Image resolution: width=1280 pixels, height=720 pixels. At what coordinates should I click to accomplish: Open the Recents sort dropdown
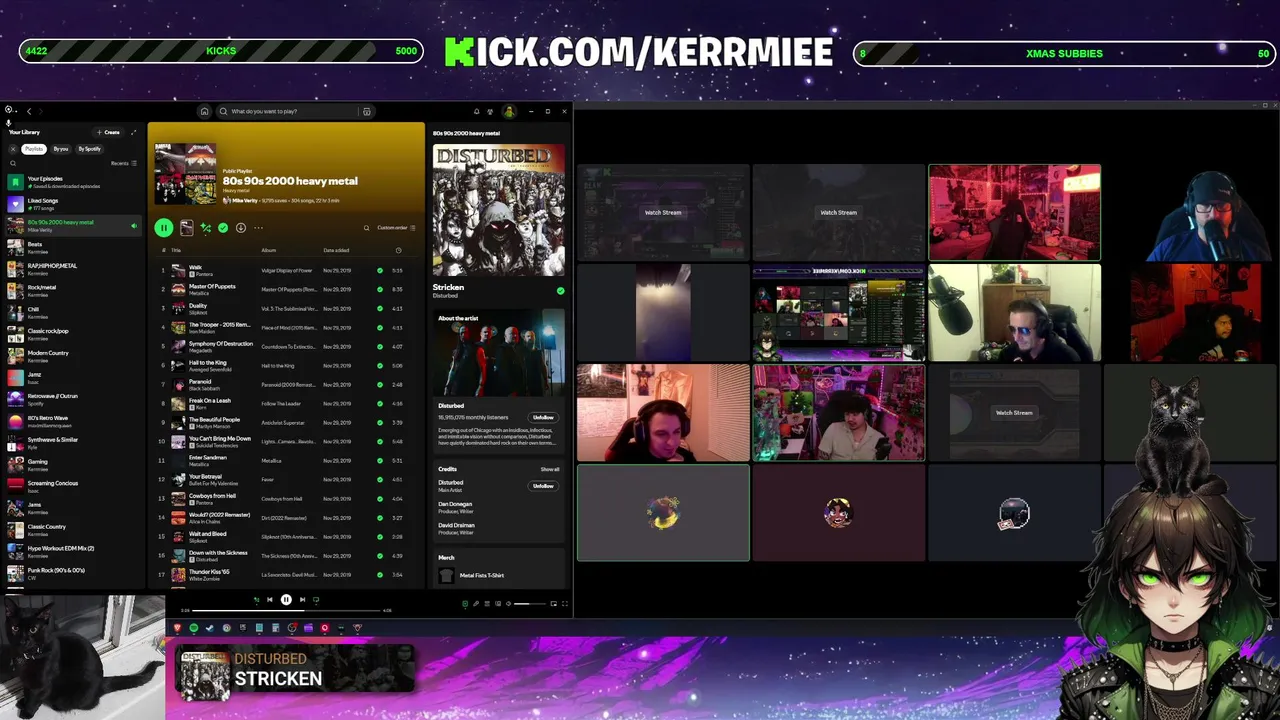[x=124, y=163]
